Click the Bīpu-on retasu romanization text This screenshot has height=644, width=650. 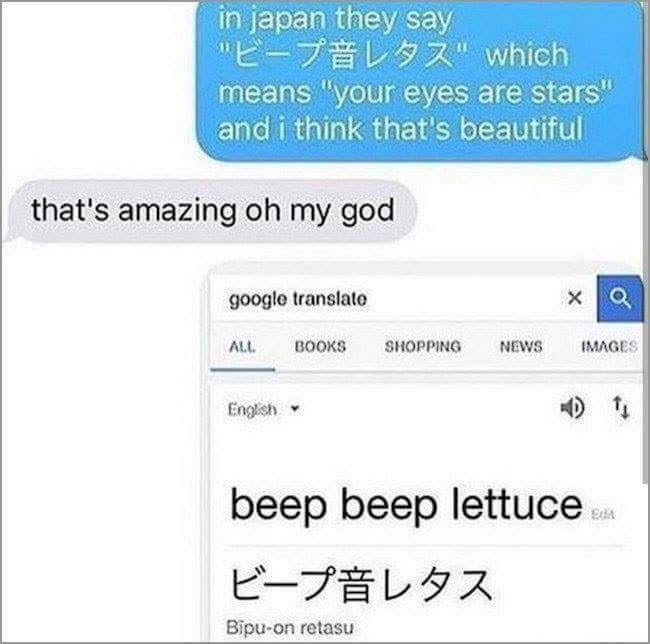pos(290,627)
